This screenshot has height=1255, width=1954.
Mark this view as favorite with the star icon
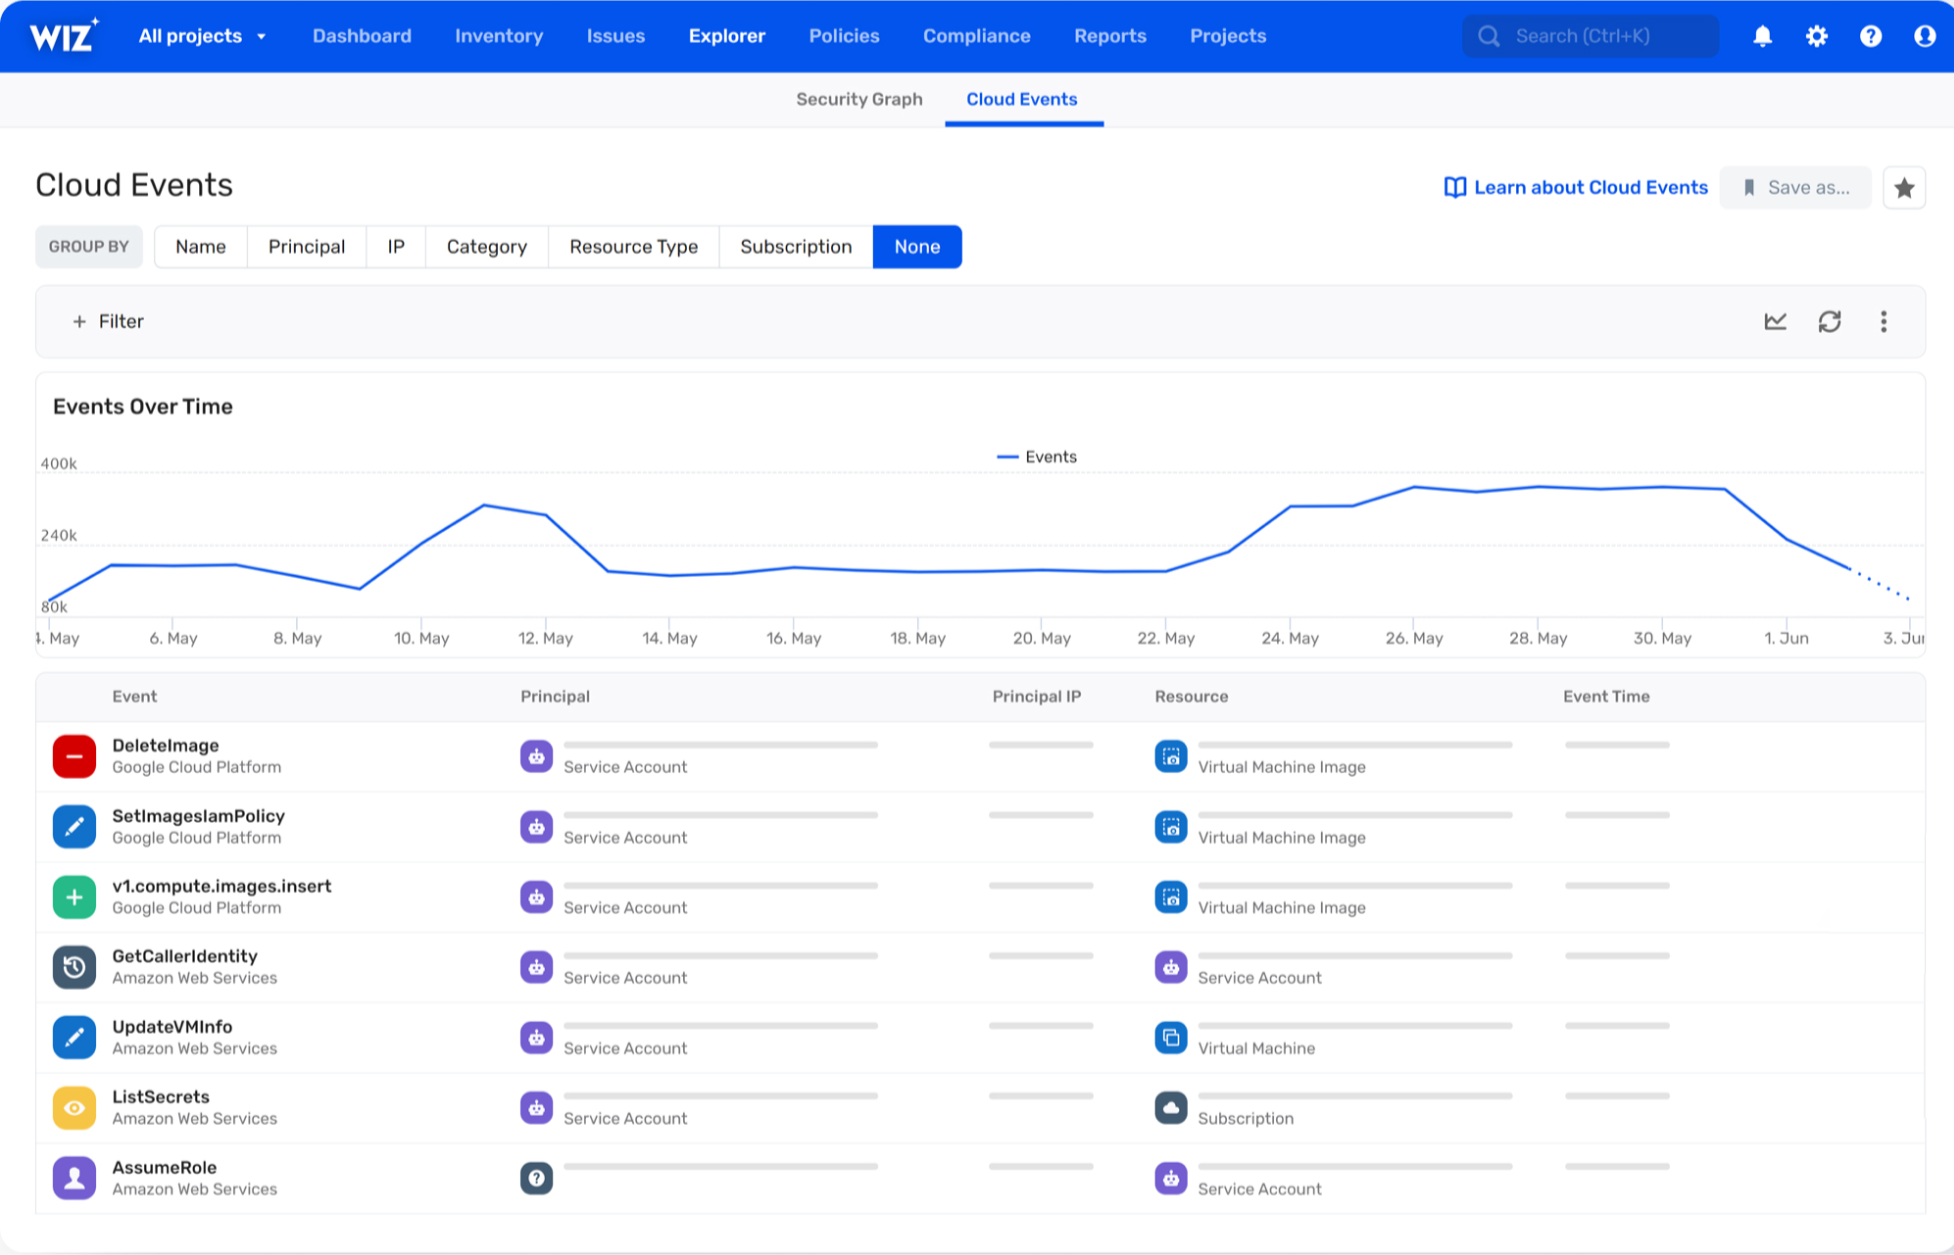pyautogui.click(x=1904, y=188)
